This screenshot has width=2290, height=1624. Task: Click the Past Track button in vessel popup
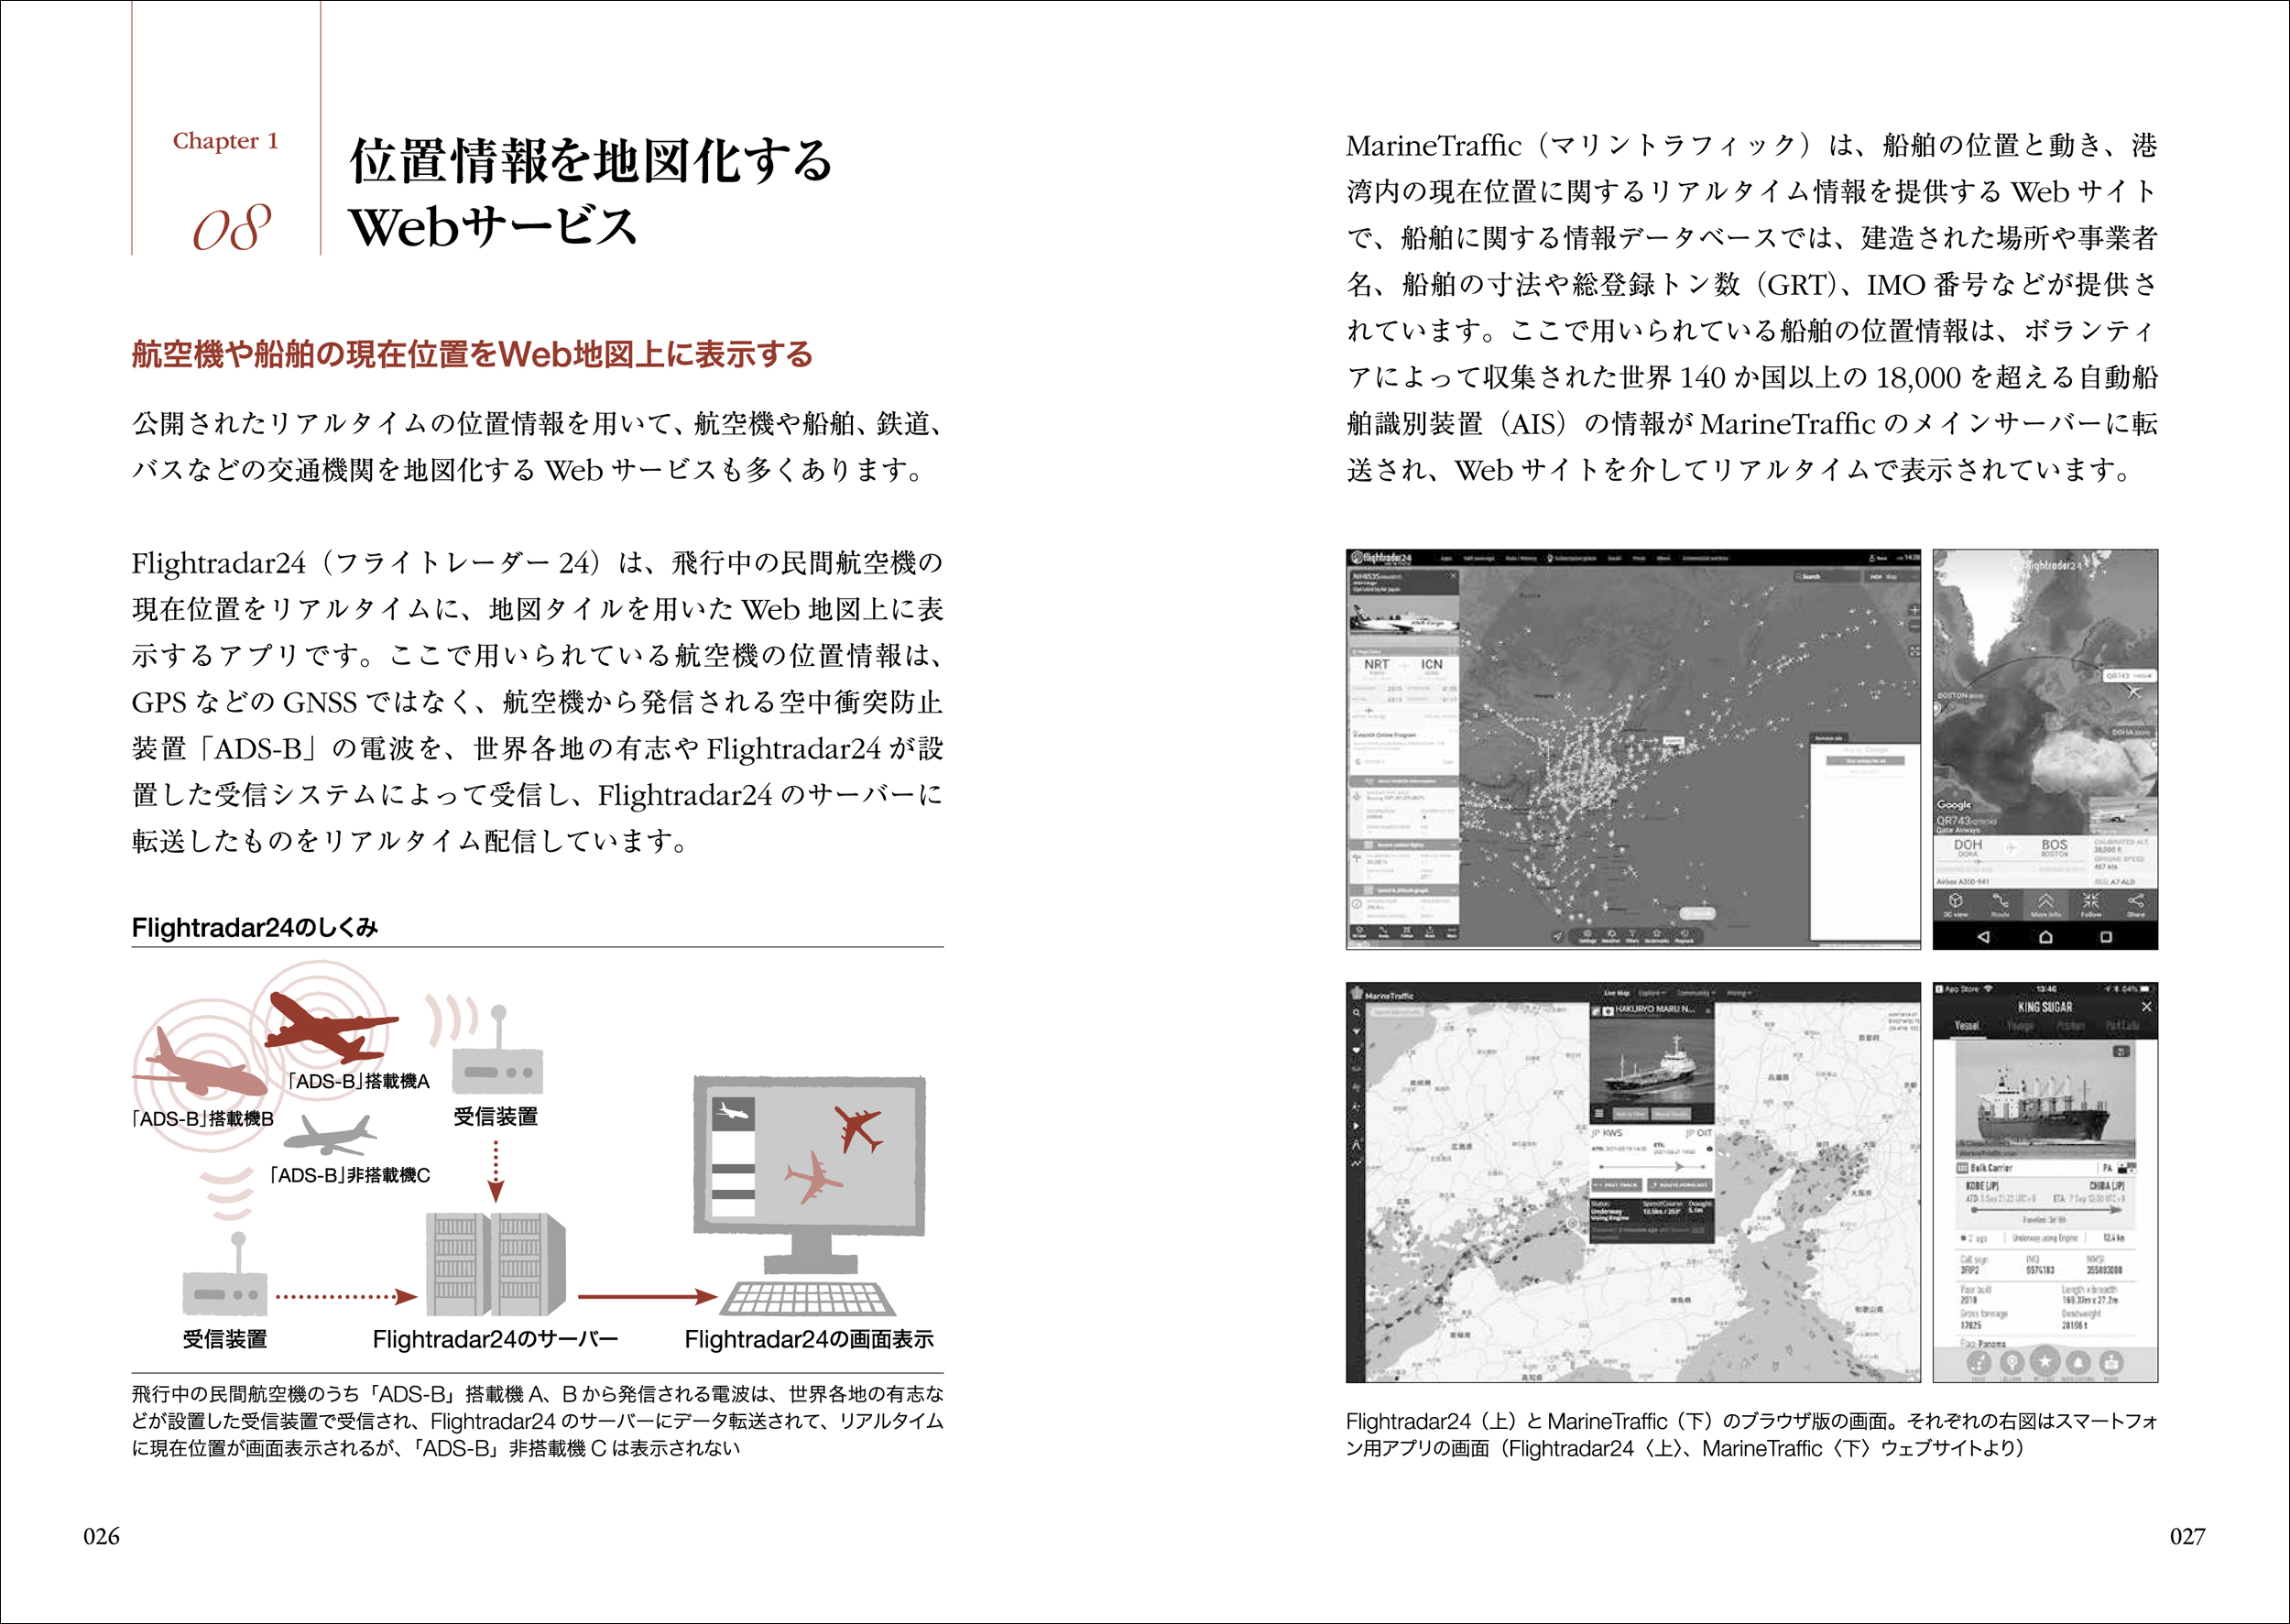pyautogui.click(x=1617, y=1185)
